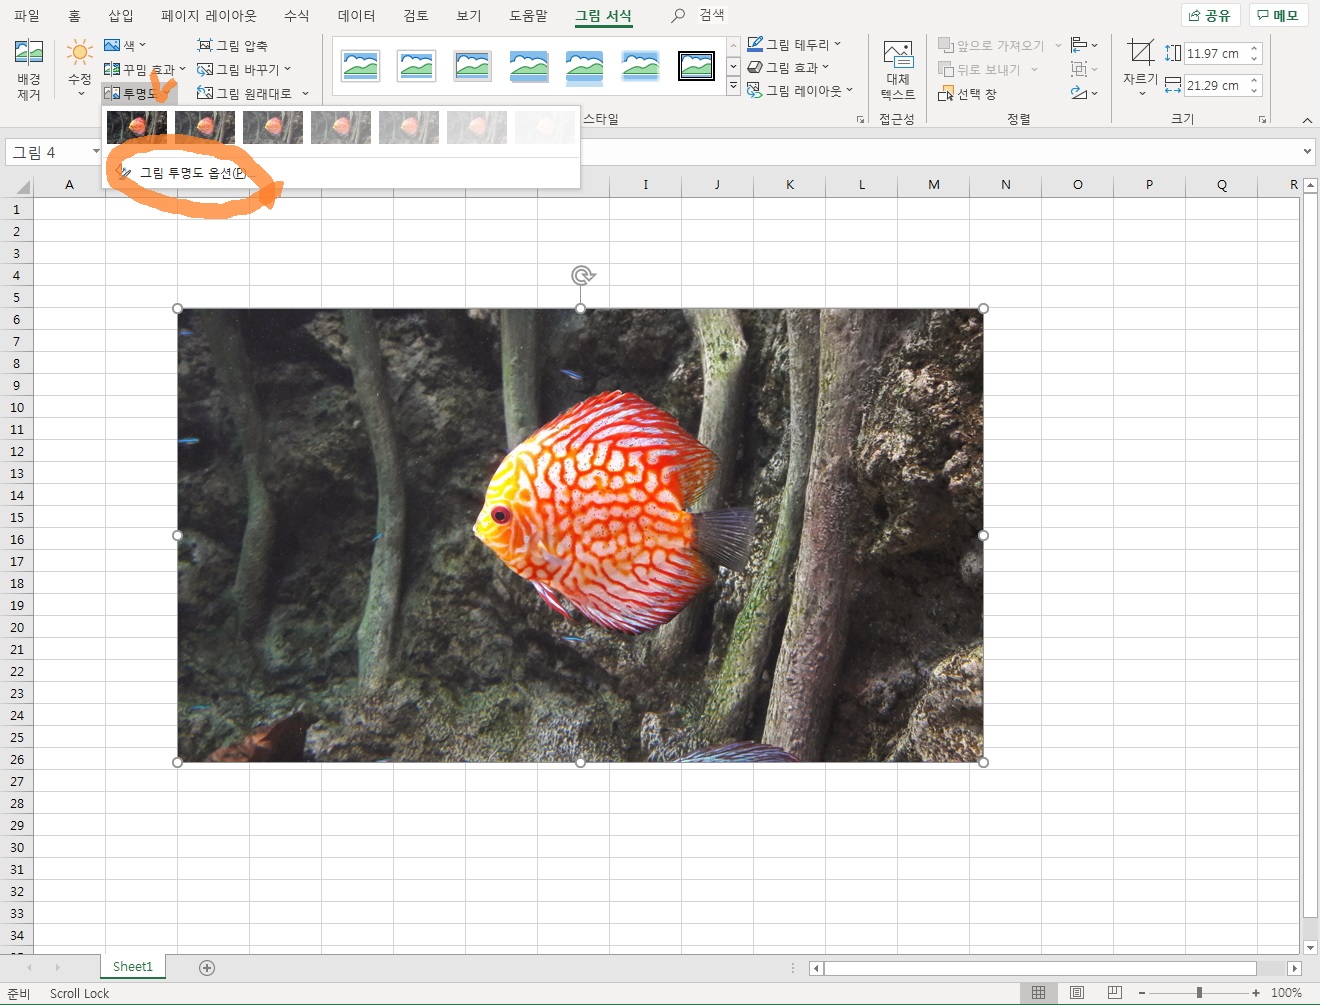
Task: Switch to the 페이지 레이아웃 tab
Action: (x=209, y=15)
